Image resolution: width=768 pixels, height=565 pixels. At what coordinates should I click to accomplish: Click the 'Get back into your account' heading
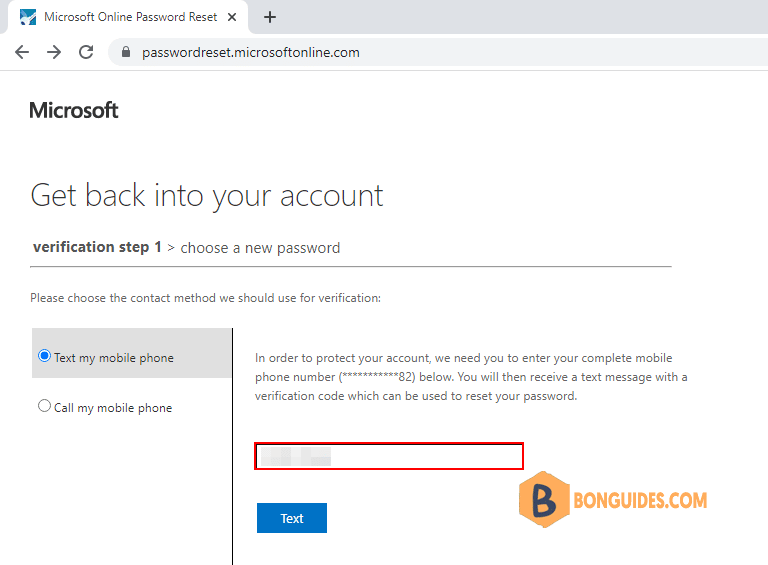pyautogui.click(x=207, y=196)
